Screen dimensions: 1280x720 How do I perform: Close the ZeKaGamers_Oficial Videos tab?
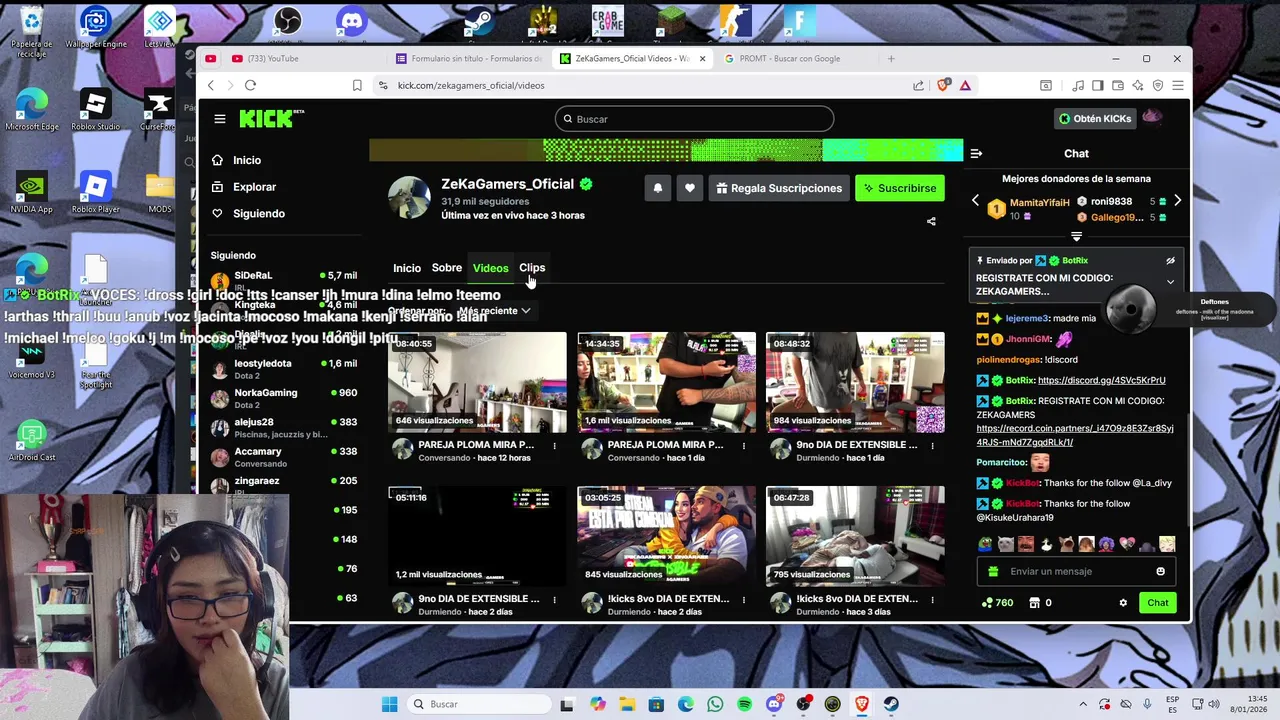point(702,58)
